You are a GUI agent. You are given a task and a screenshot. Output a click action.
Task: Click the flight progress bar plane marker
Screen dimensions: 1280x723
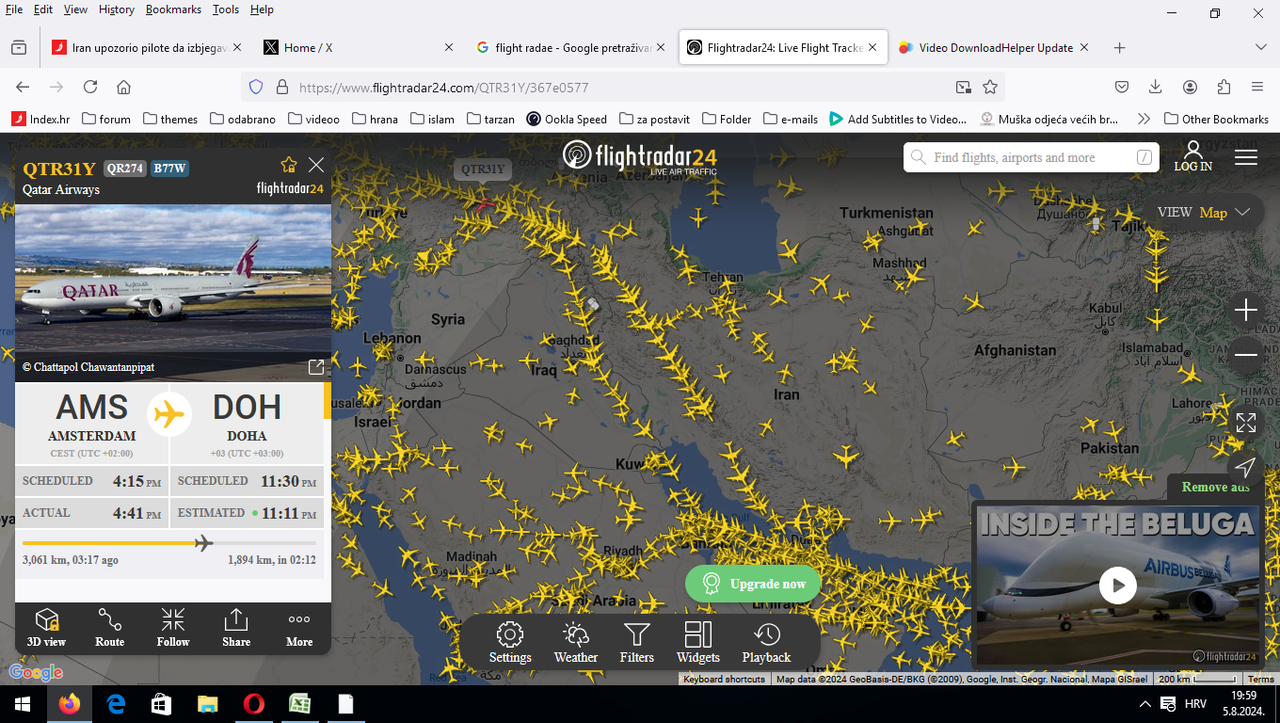click(203, 543)
